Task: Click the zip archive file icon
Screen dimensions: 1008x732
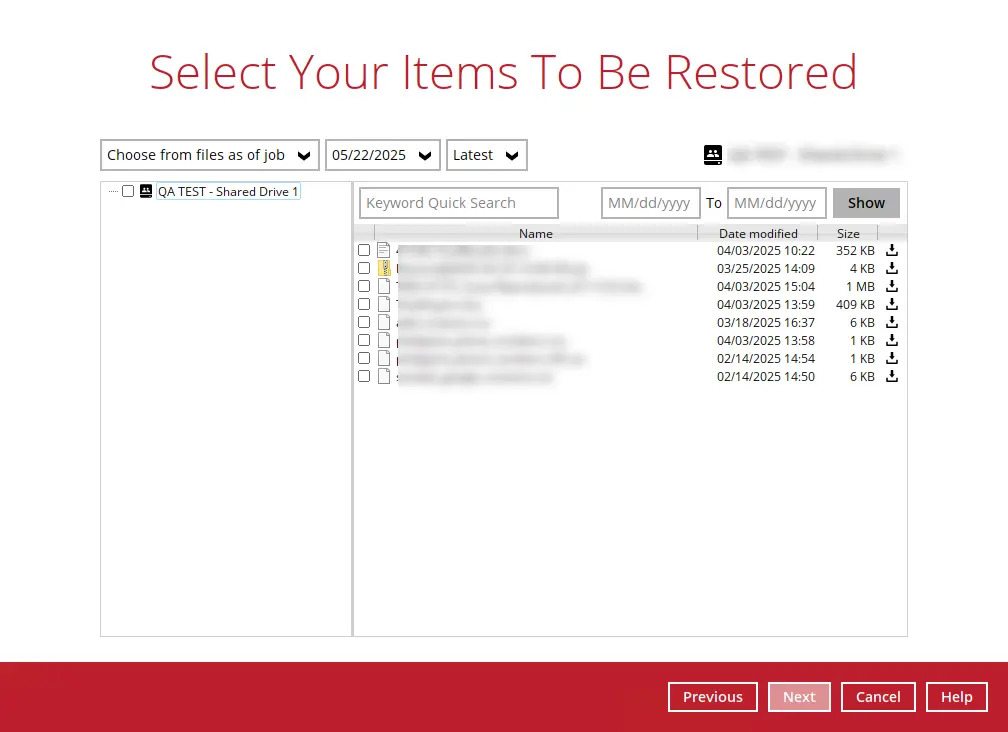Action: coord(384,268)
